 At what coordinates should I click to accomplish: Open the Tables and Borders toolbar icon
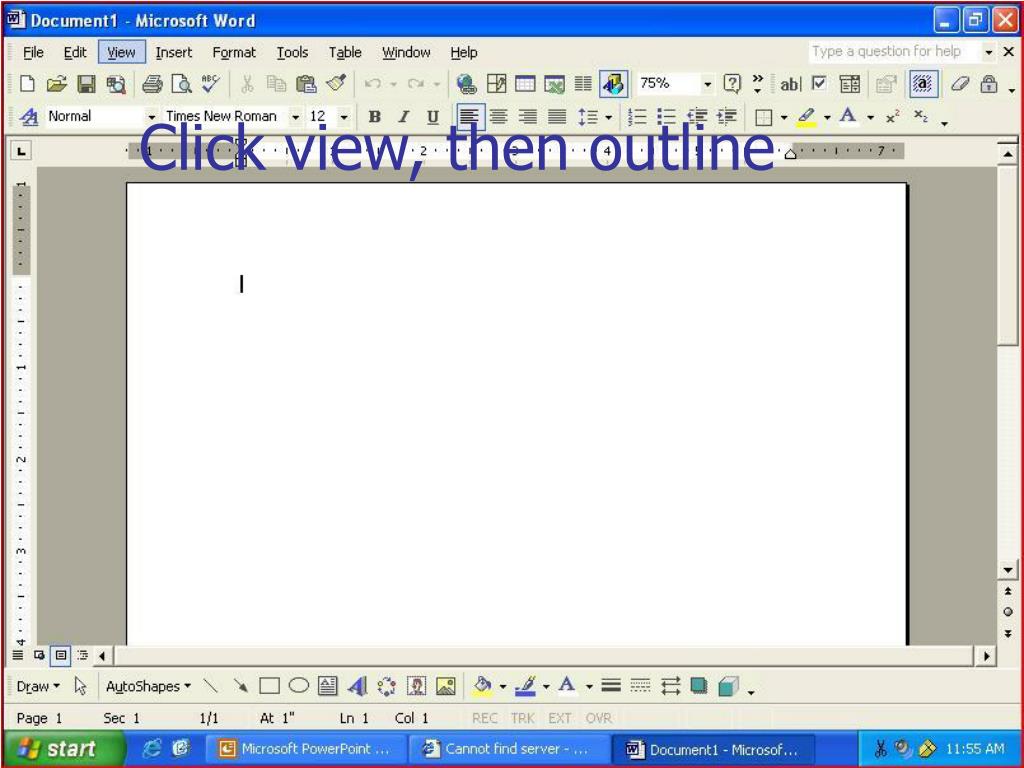click(x=496, y=84)
